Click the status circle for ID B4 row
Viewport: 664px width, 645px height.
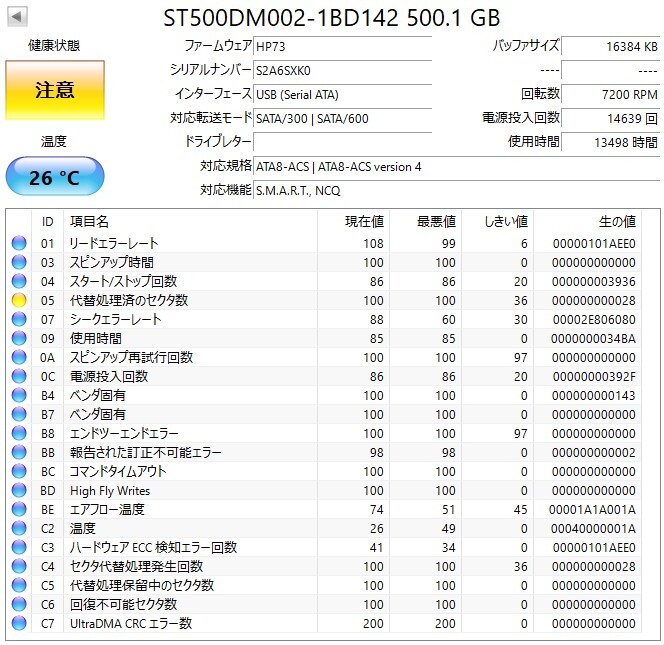click(19, 395)
